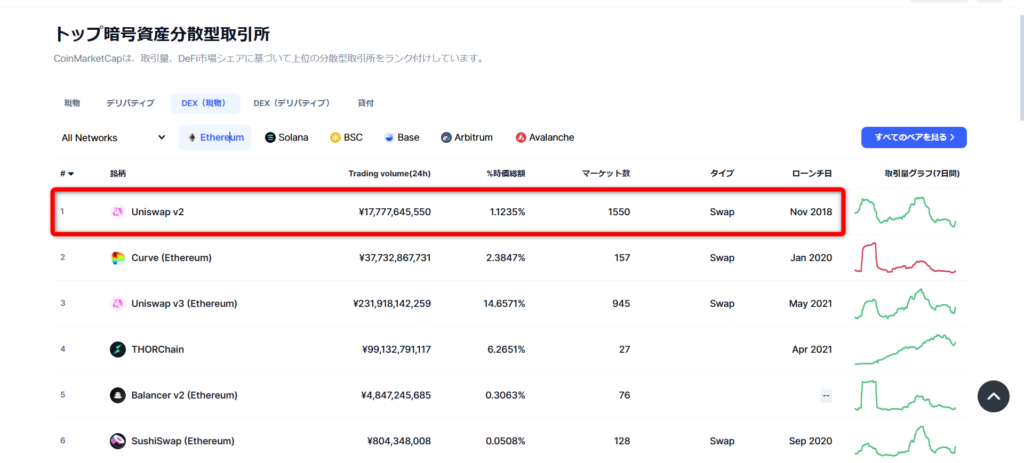Switch to the デリバティブ tab

[131, 103]
